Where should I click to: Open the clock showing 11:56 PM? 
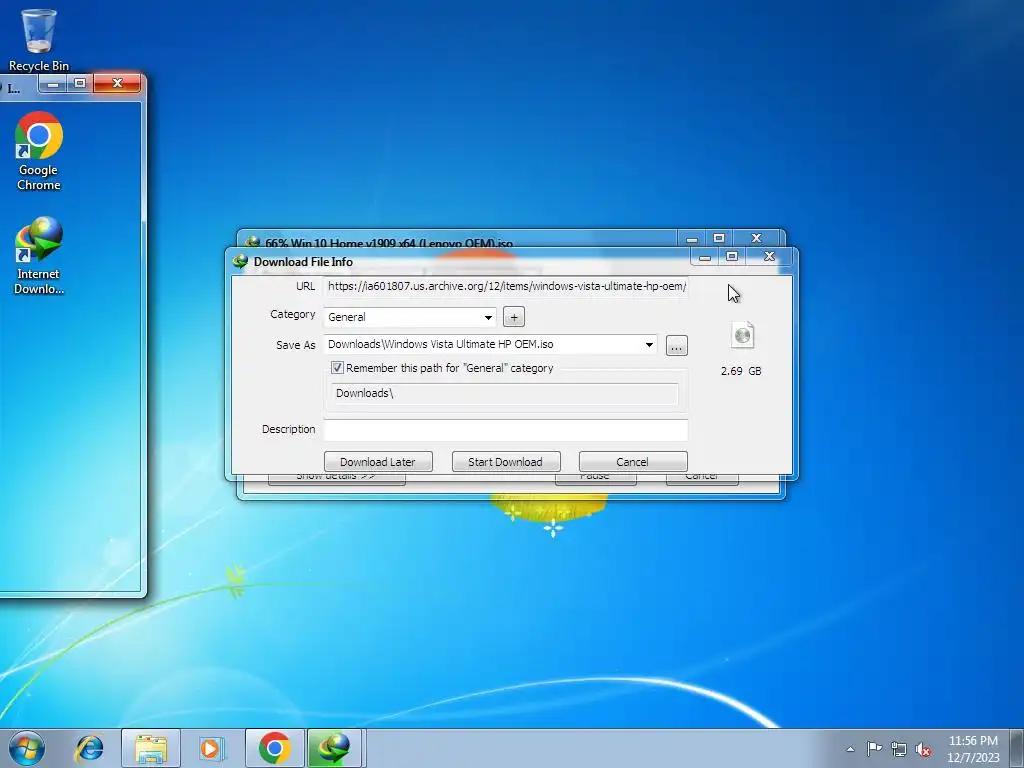coord(973,748)
